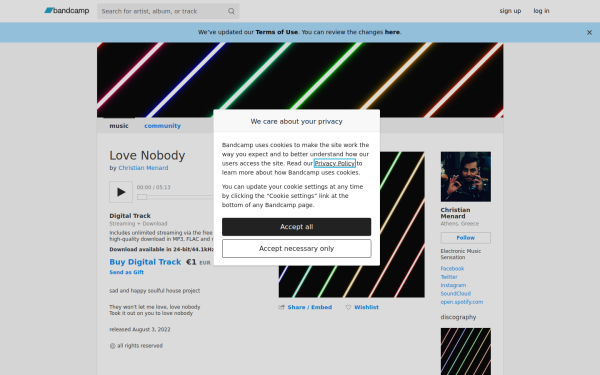Screen dimensions: 600x375
Task: Click the 'Digital Track' heading
Action: click(x=130, y=215)
